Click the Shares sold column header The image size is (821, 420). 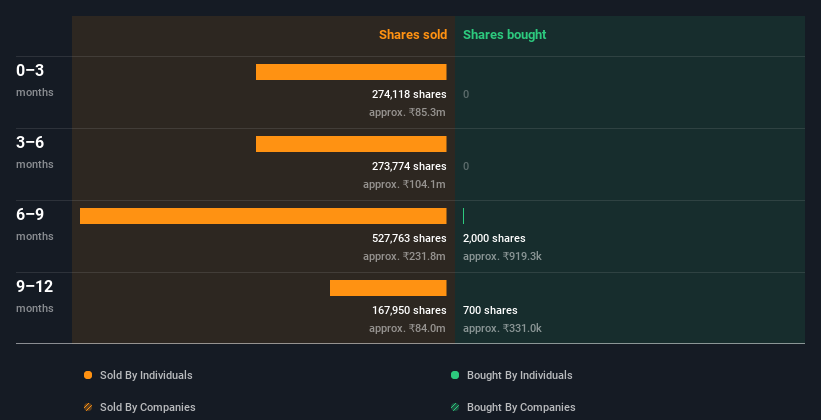(413, 35)
